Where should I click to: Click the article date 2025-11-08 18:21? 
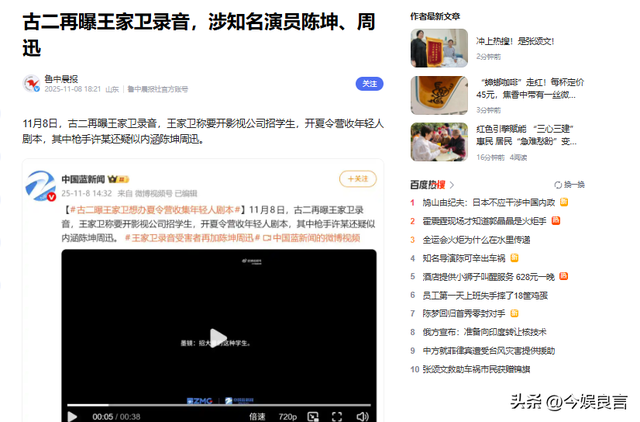coord(73,89)
